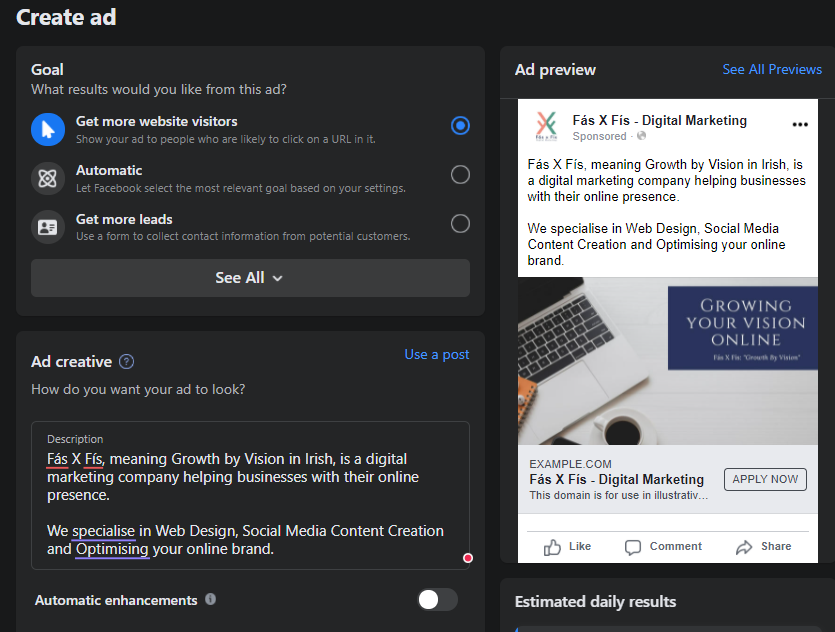The height and width of the screenshot is (632, 835).
Task: Click "How do you want your ad to look?" text
Action: (x=138, y=389)
